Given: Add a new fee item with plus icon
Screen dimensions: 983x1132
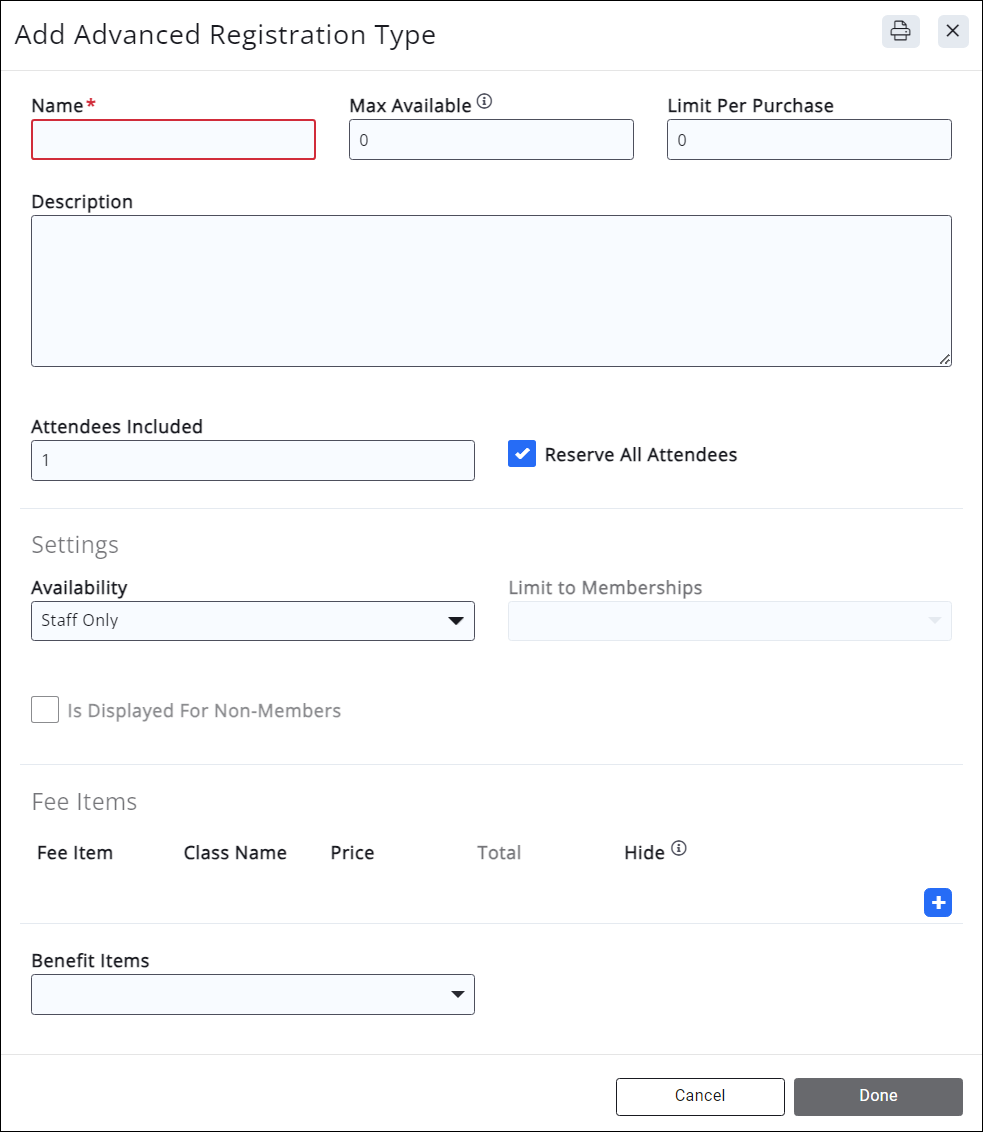Looking at the screenshot, I should (x=937, y=903).
